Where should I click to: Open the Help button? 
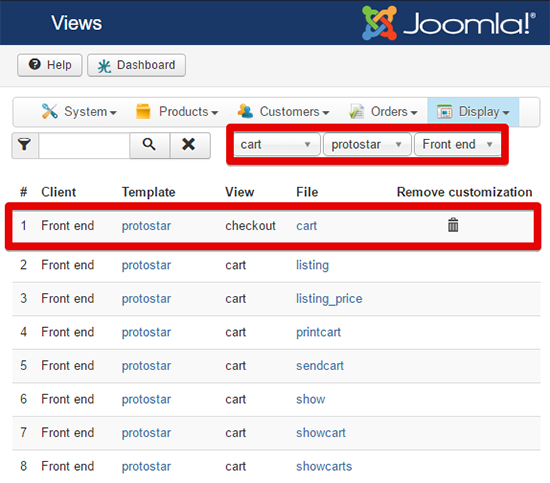click(50, 65)
